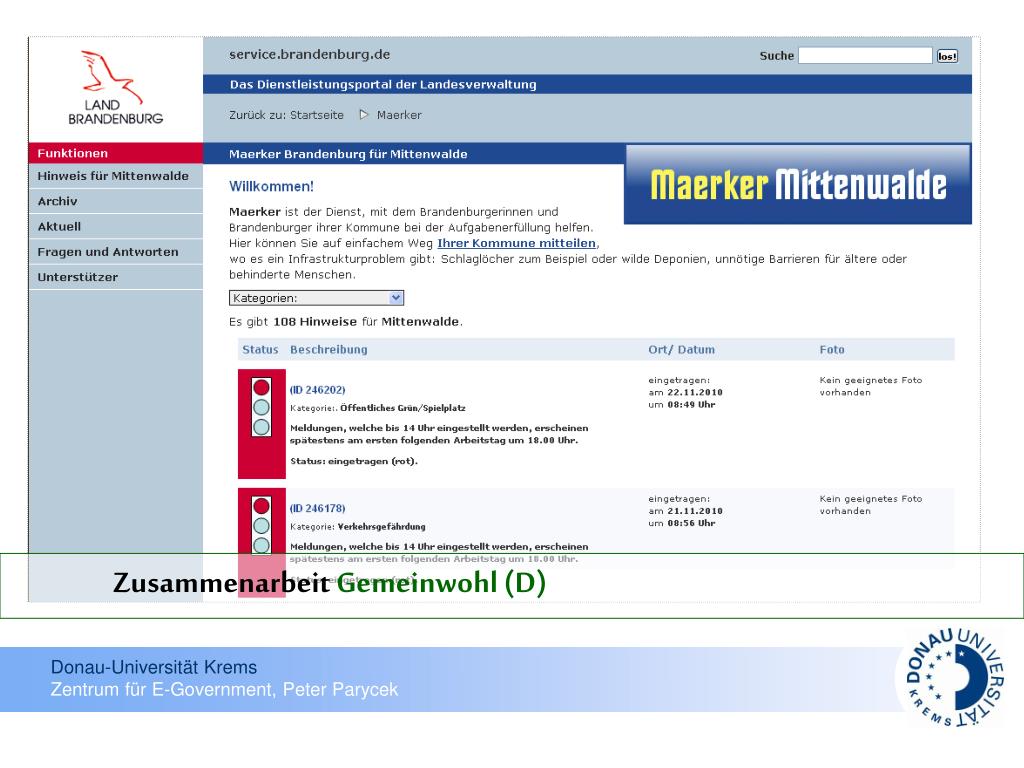Click the Ort/ Datum column header
The height and width of the screenshot is (768, 1024).
681,349
